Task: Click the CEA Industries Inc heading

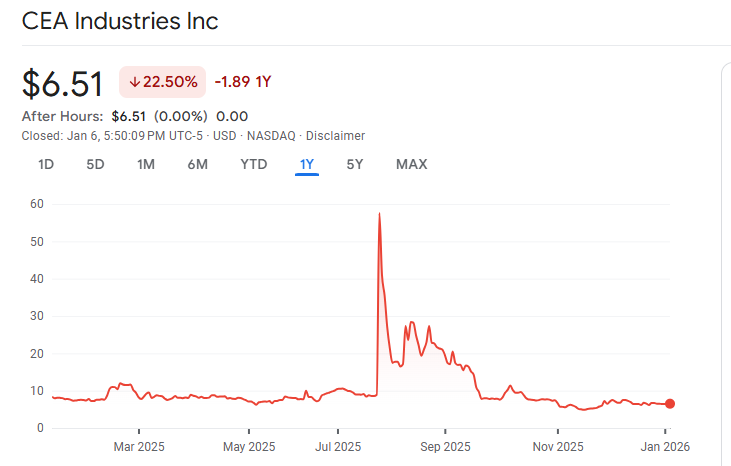Action: point(120,21)
